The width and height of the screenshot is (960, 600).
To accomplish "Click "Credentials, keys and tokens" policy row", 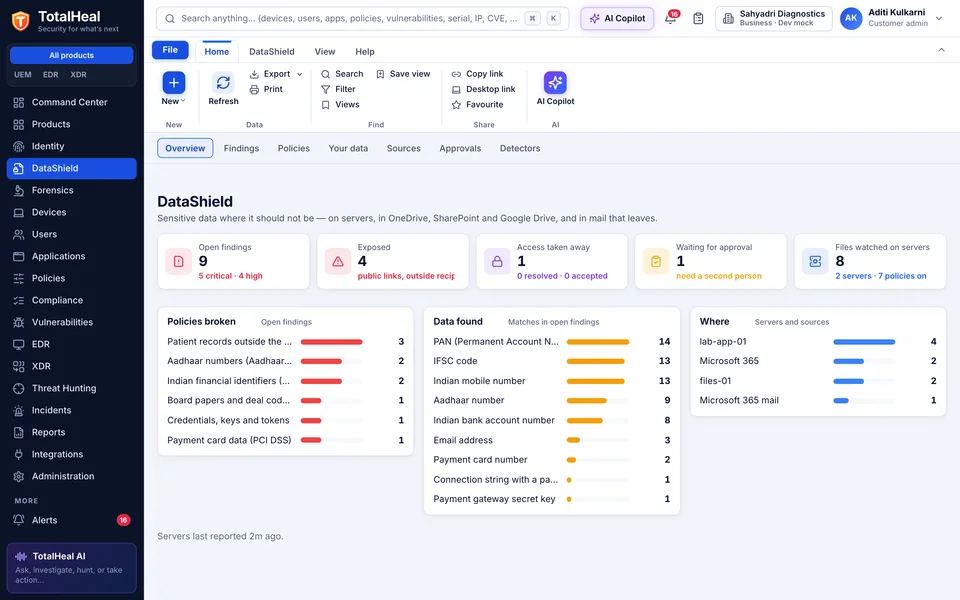I will pyautogui.click(x=285, y=421).
